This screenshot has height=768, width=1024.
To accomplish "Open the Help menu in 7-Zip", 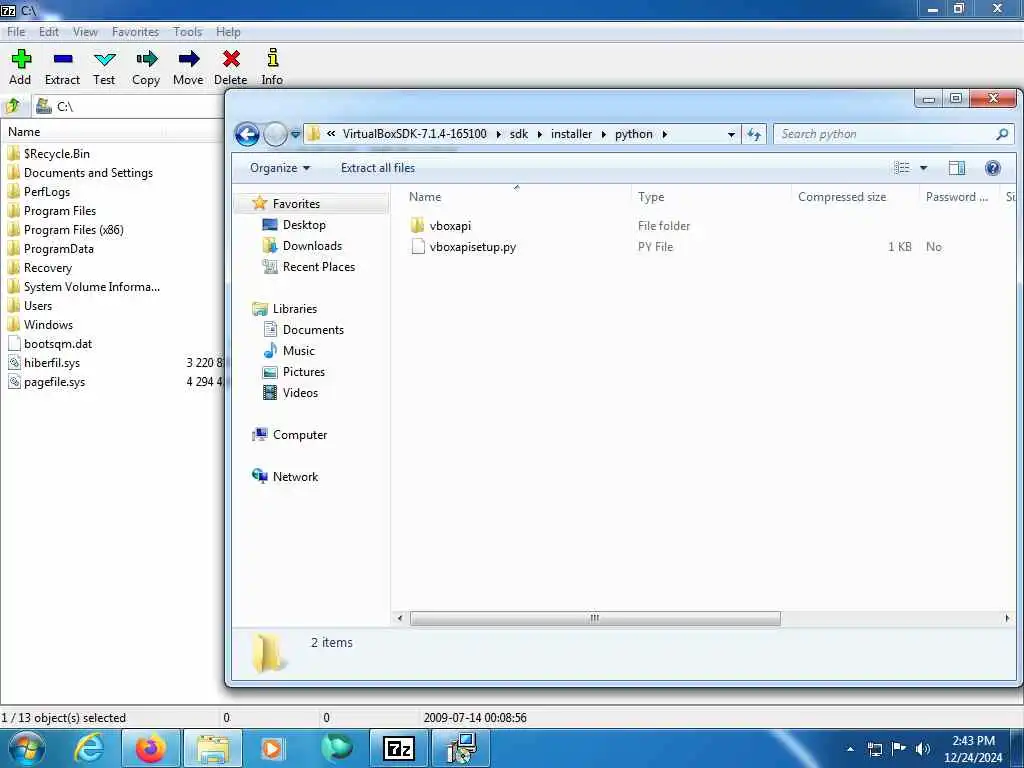I will tap(228, 31).
